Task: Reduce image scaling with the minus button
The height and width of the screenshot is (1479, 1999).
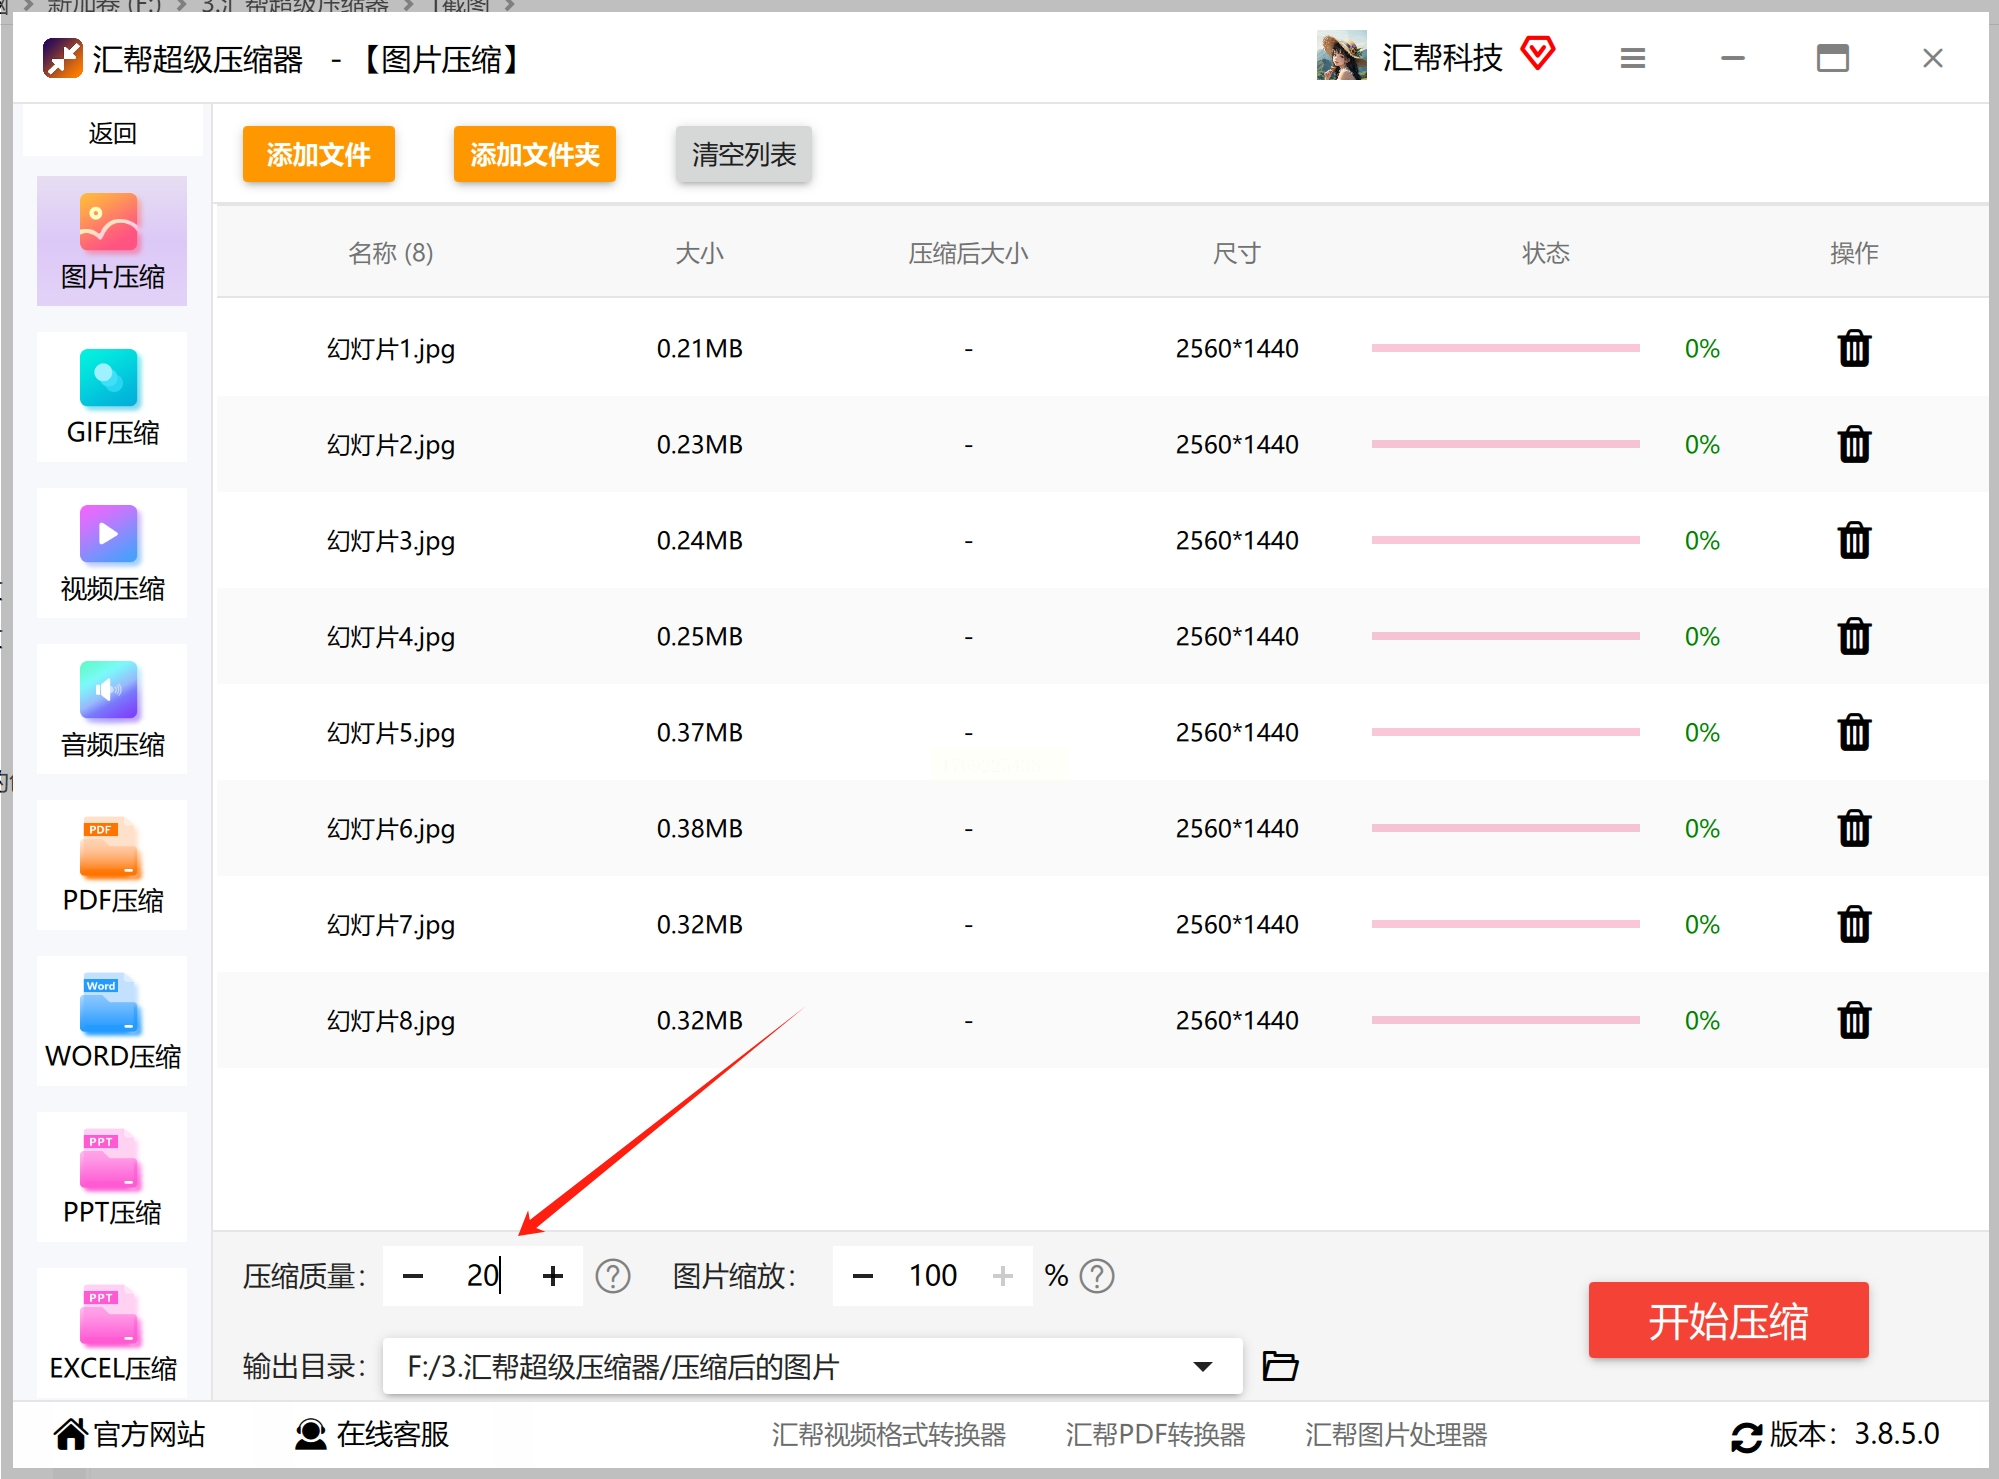Action: 863,1276
